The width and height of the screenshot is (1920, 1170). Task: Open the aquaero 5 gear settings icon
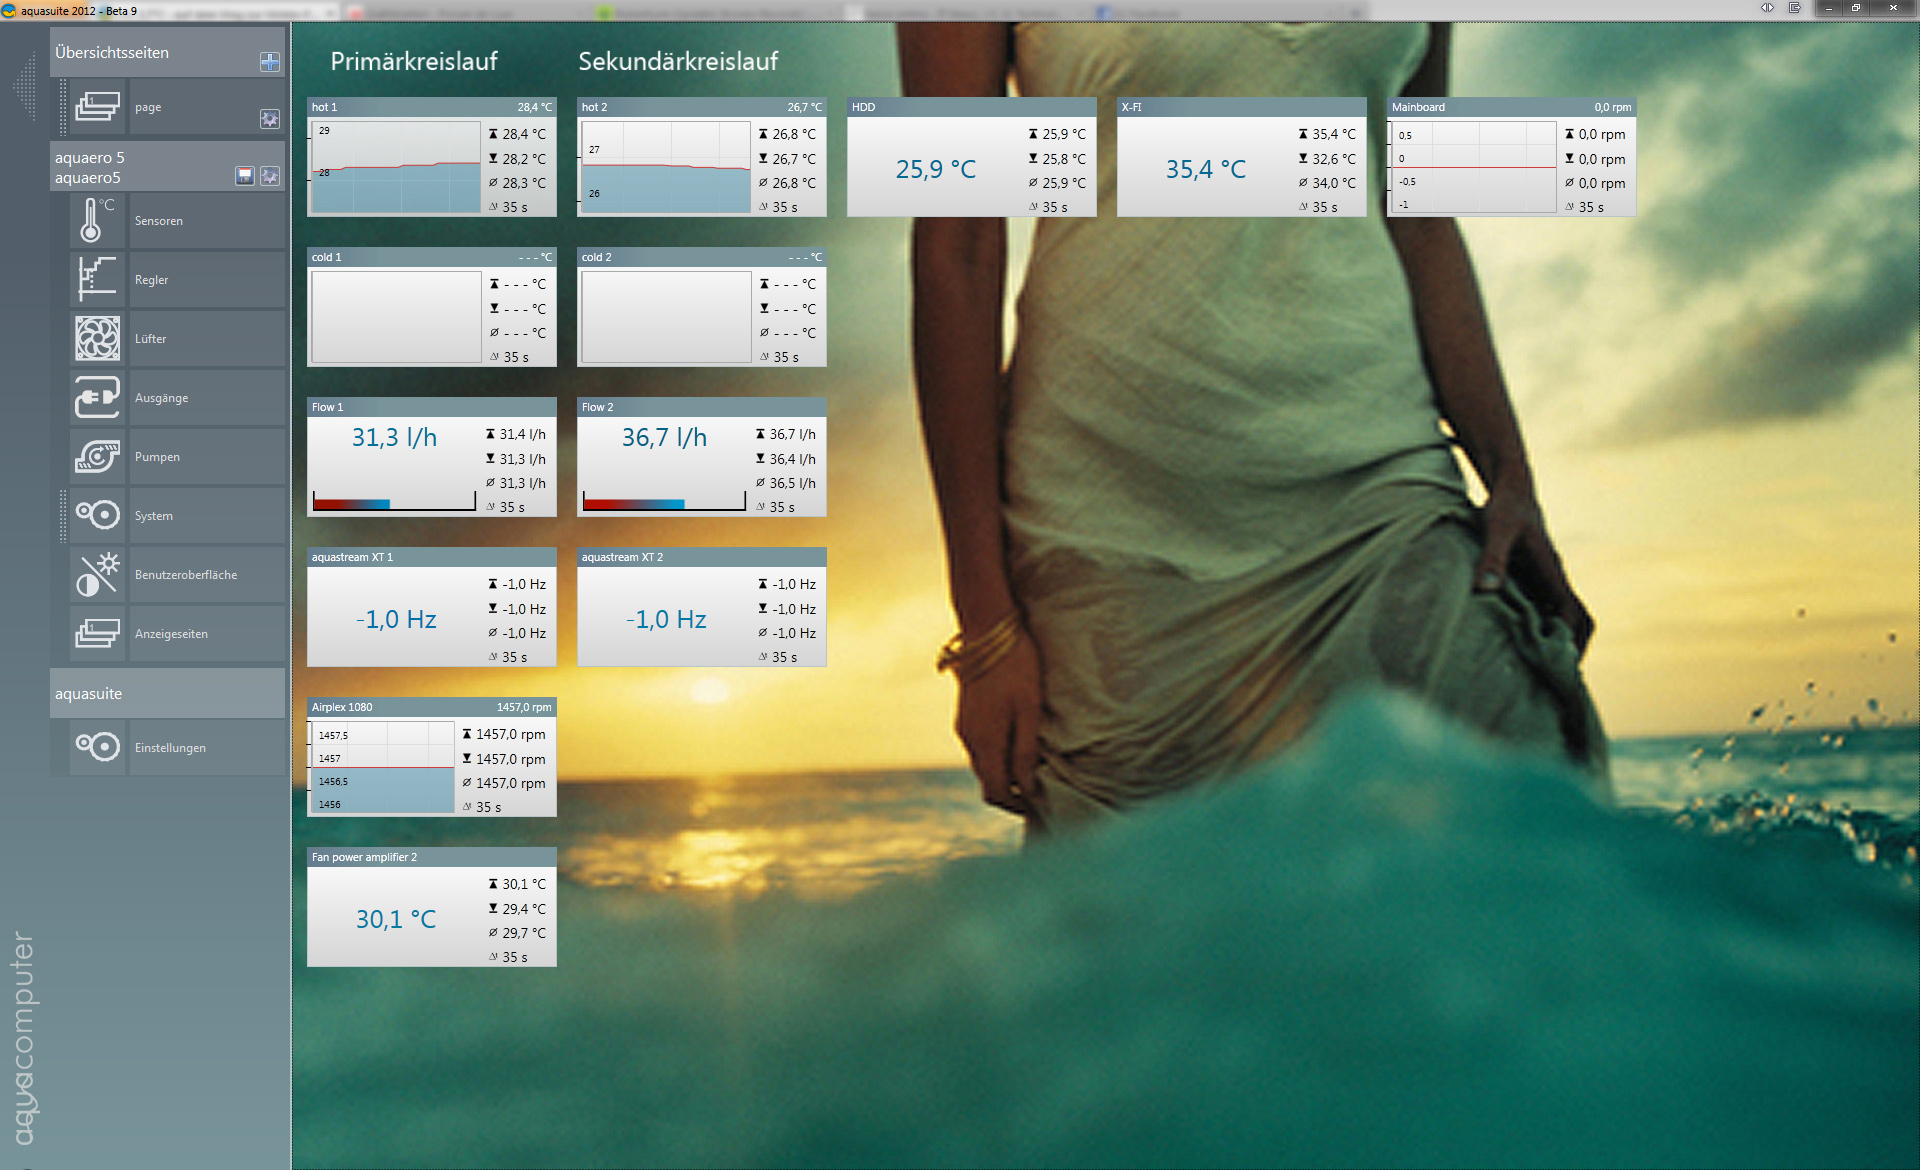[x=269, y=176]
